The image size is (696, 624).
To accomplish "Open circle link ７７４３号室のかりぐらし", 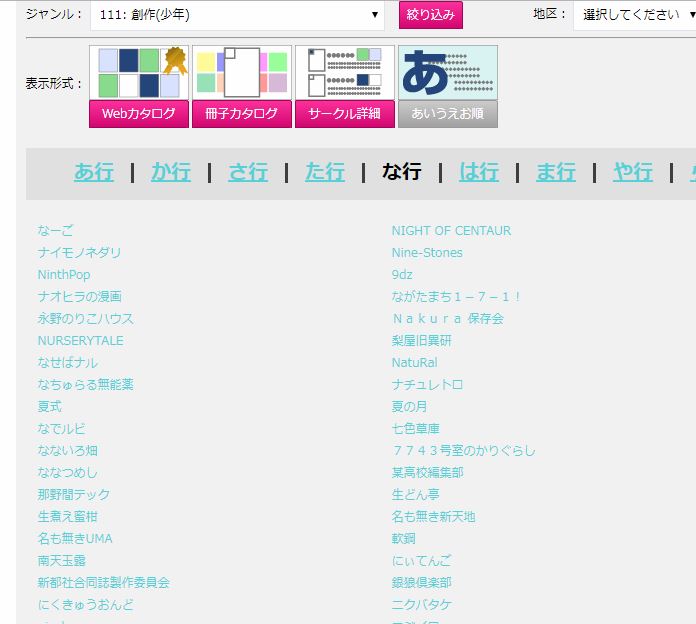I will pos(464,451).
